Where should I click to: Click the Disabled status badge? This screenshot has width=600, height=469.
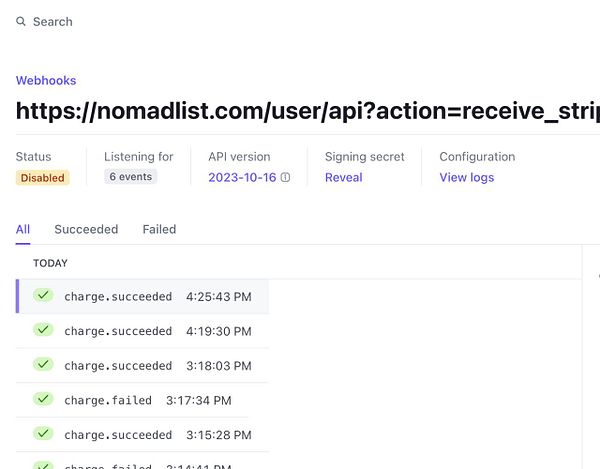43,178
